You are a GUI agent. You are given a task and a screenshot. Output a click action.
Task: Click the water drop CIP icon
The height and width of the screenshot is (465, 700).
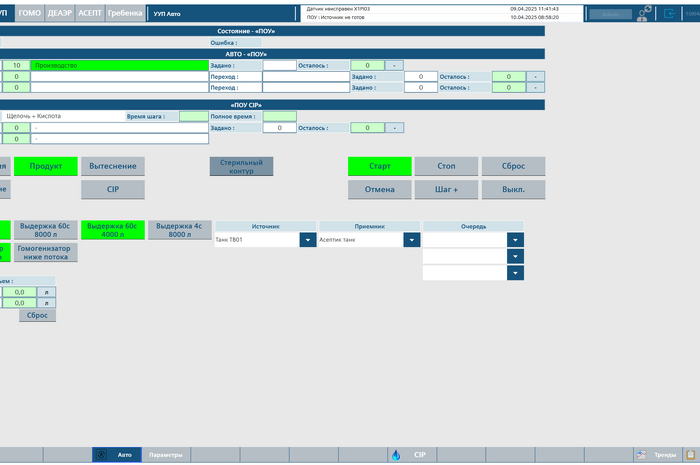pos(396,455)
